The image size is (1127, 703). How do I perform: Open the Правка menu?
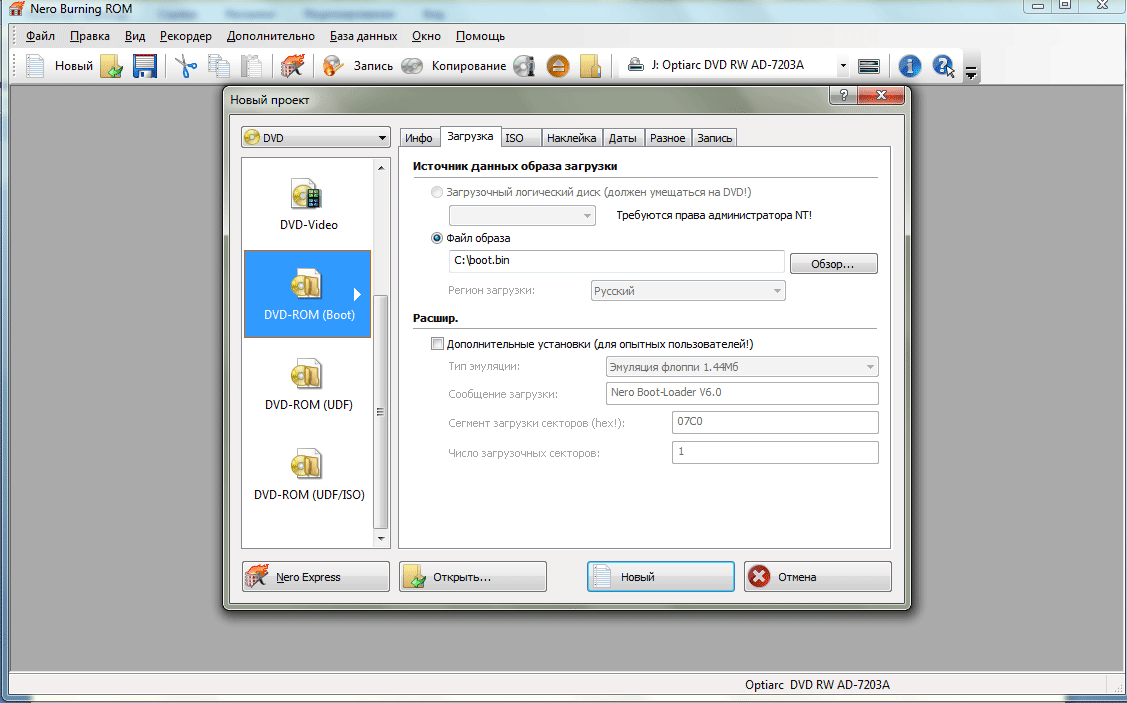[90, 36]
